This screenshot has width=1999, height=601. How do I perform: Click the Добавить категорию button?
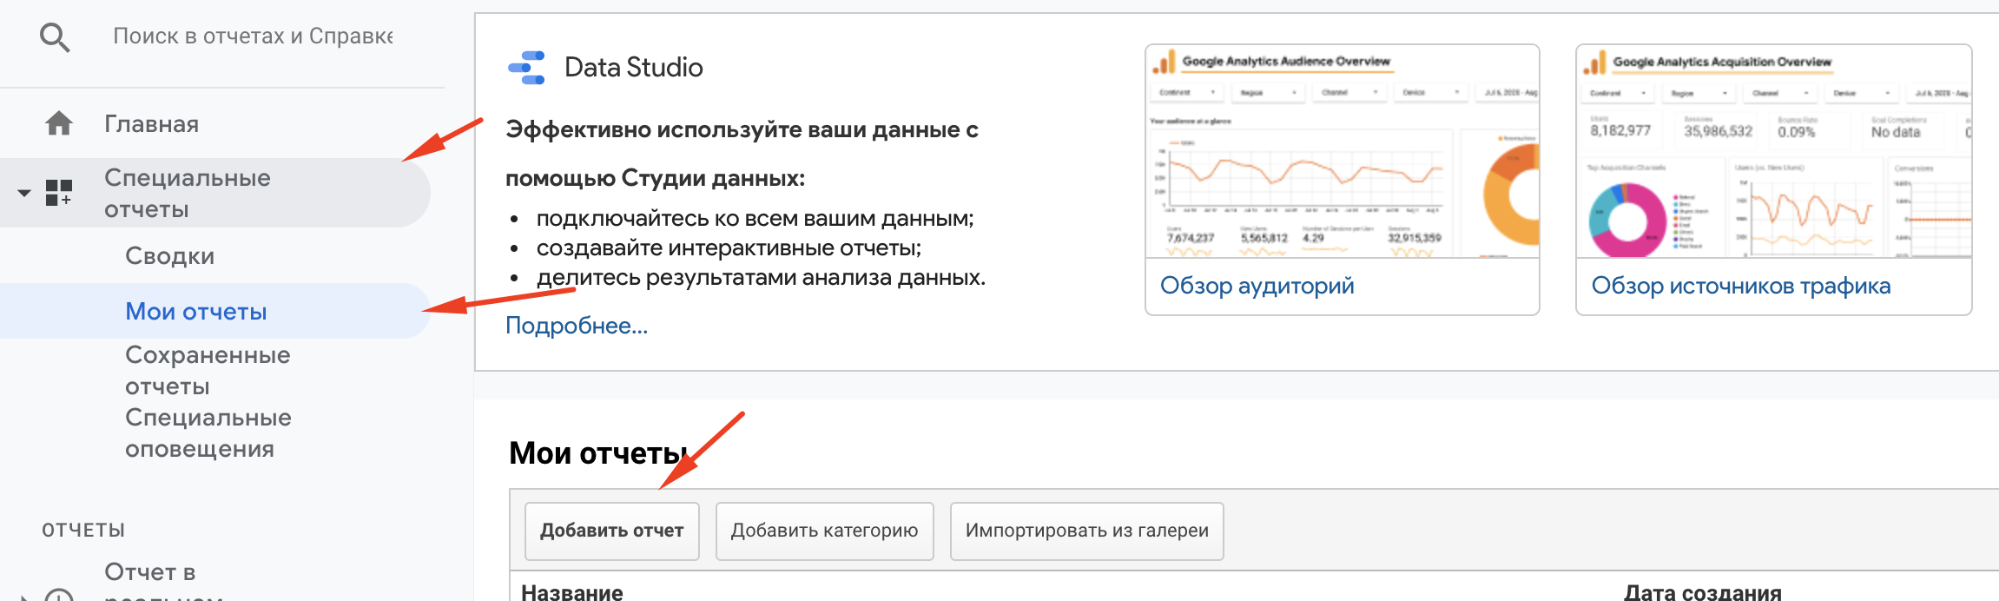tap(824, 531)
